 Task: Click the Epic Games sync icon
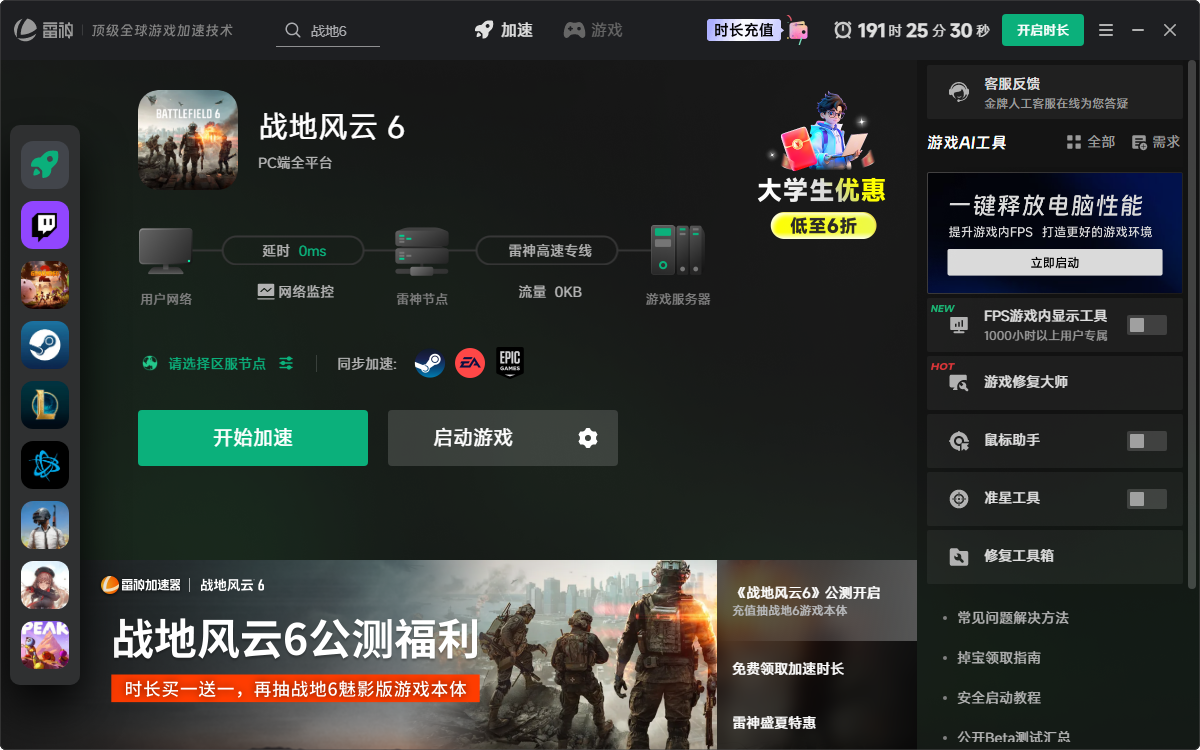(510, 363)
